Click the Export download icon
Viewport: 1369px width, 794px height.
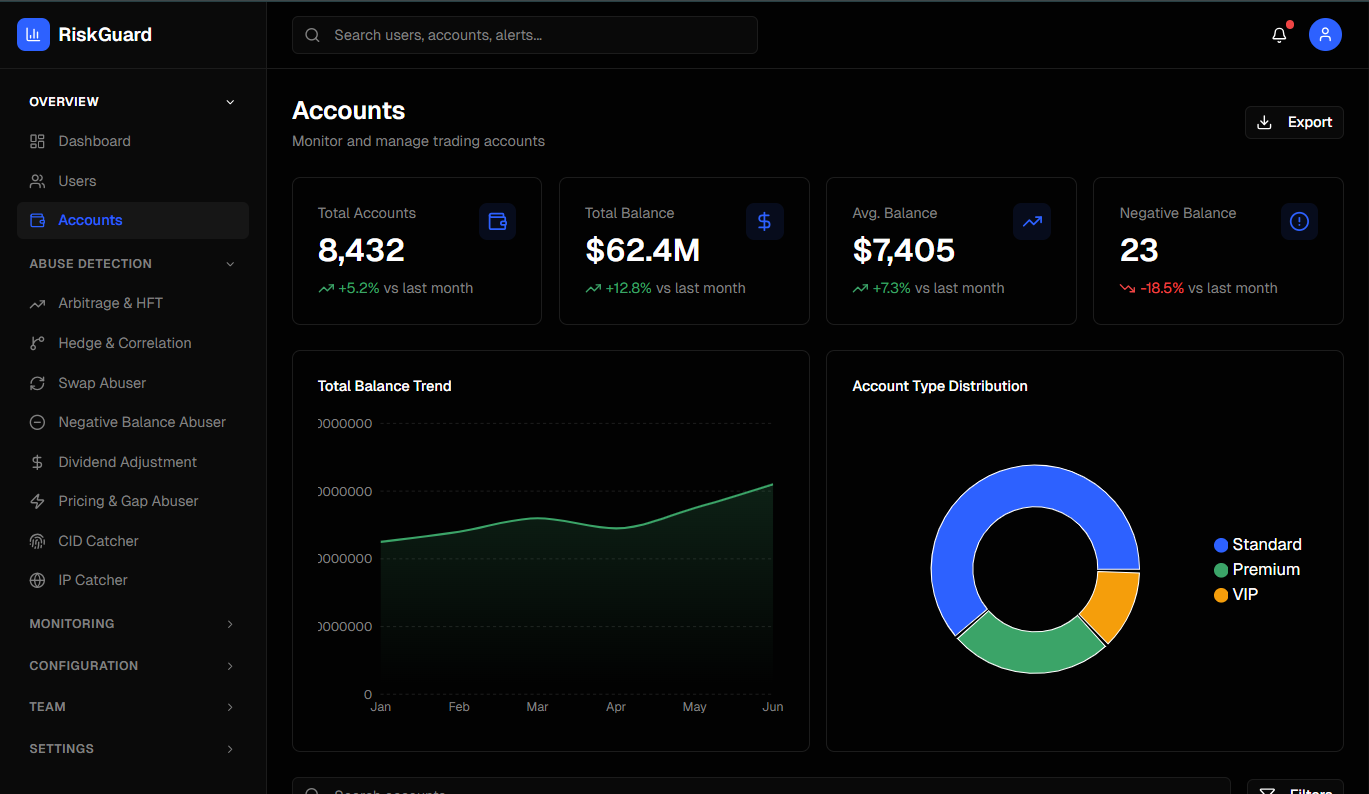(1264, 122)
